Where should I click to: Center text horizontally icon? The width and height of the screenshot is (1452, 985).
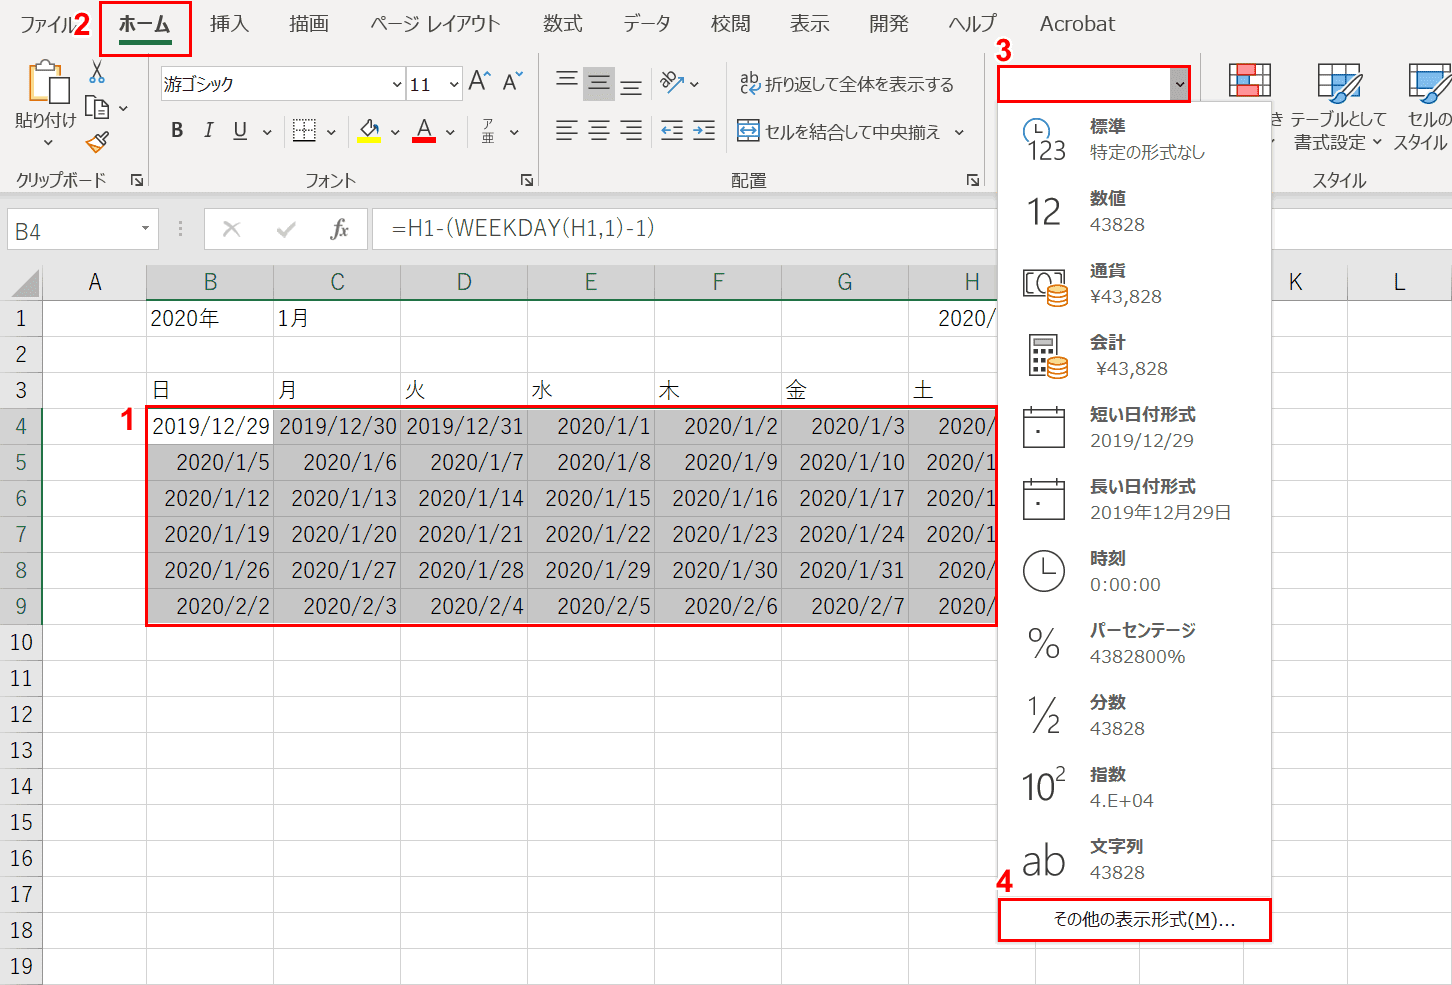tap(599, 131)
